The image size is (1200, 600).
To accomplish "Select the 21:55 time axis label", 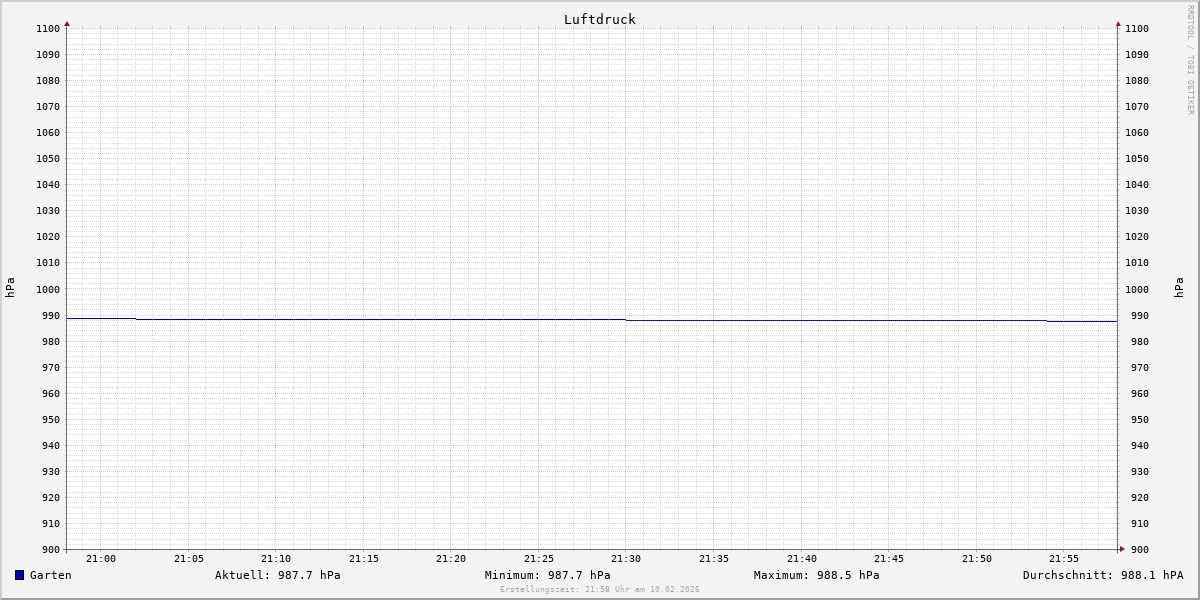I will pos(1064,559).
